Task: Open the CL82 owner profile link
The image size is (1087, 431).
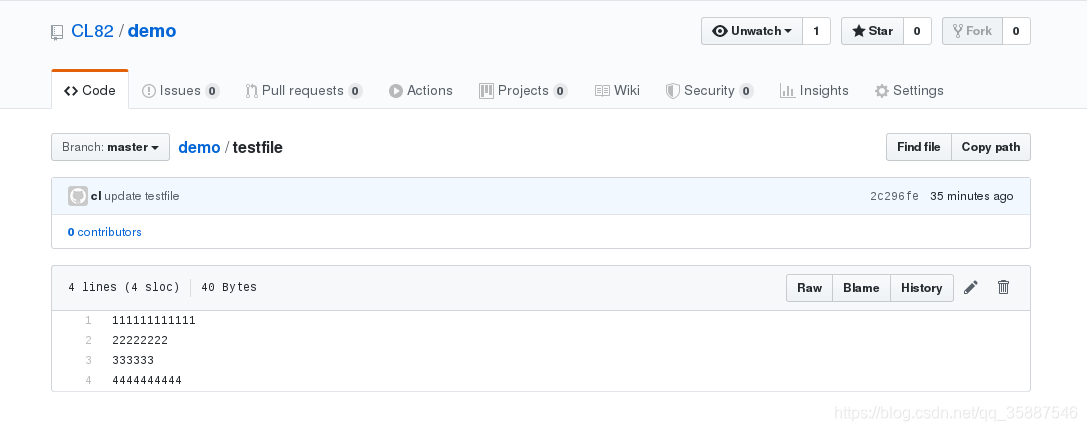Action: (92, 31)
